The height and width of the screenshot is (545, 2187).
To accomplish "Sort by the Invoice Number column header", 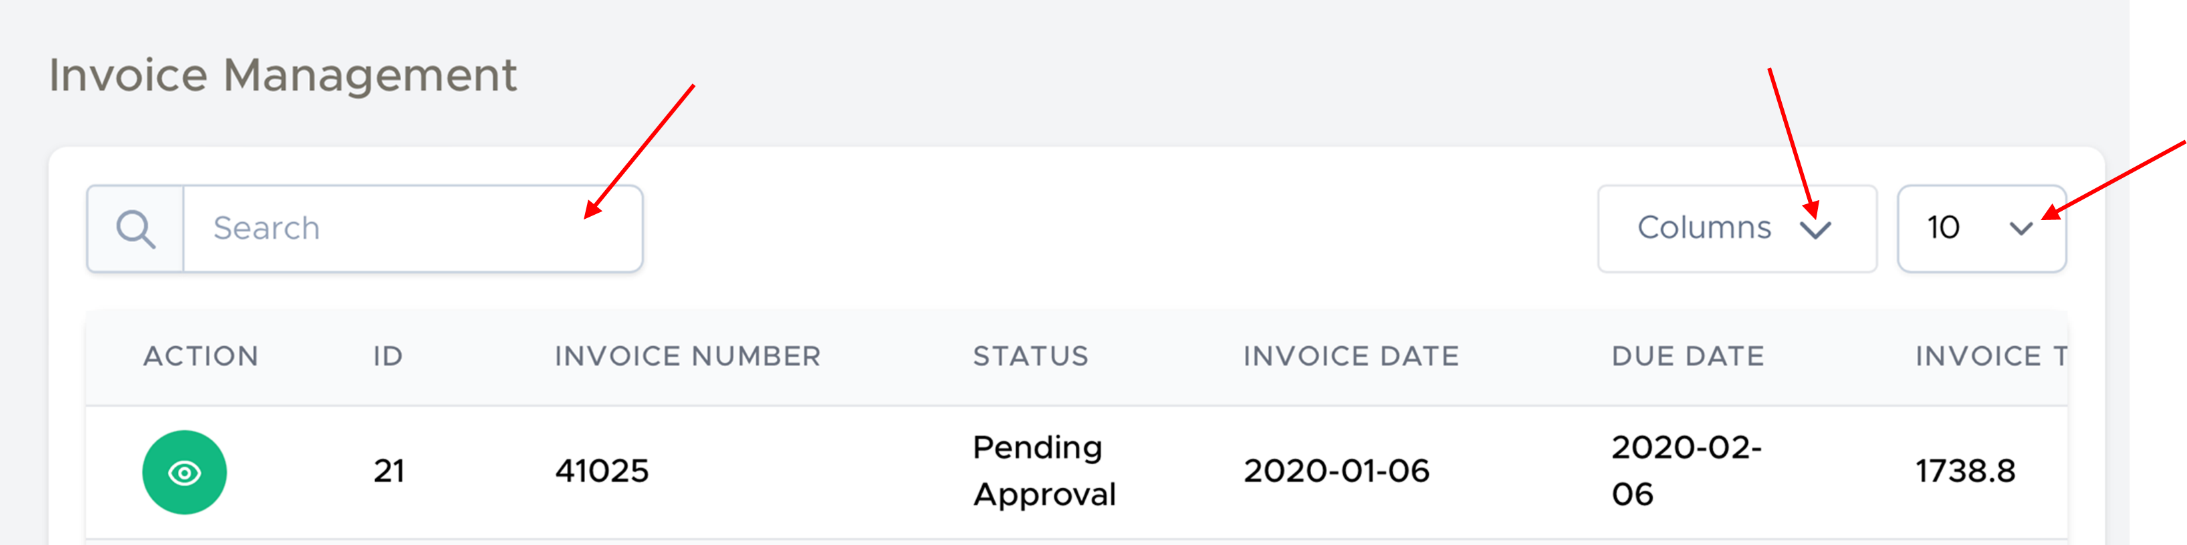I will [687, 356].
